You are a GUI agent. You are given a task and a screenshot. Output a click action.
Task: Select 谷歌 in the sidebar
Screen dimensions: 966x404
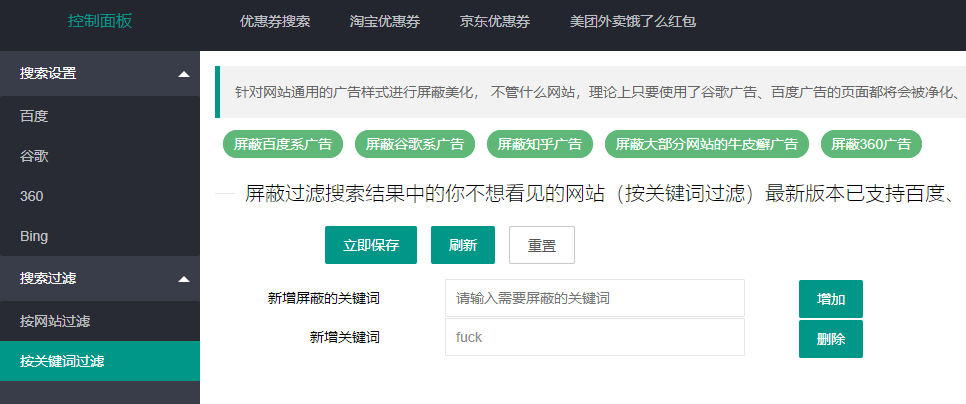[x=100, y=156]
